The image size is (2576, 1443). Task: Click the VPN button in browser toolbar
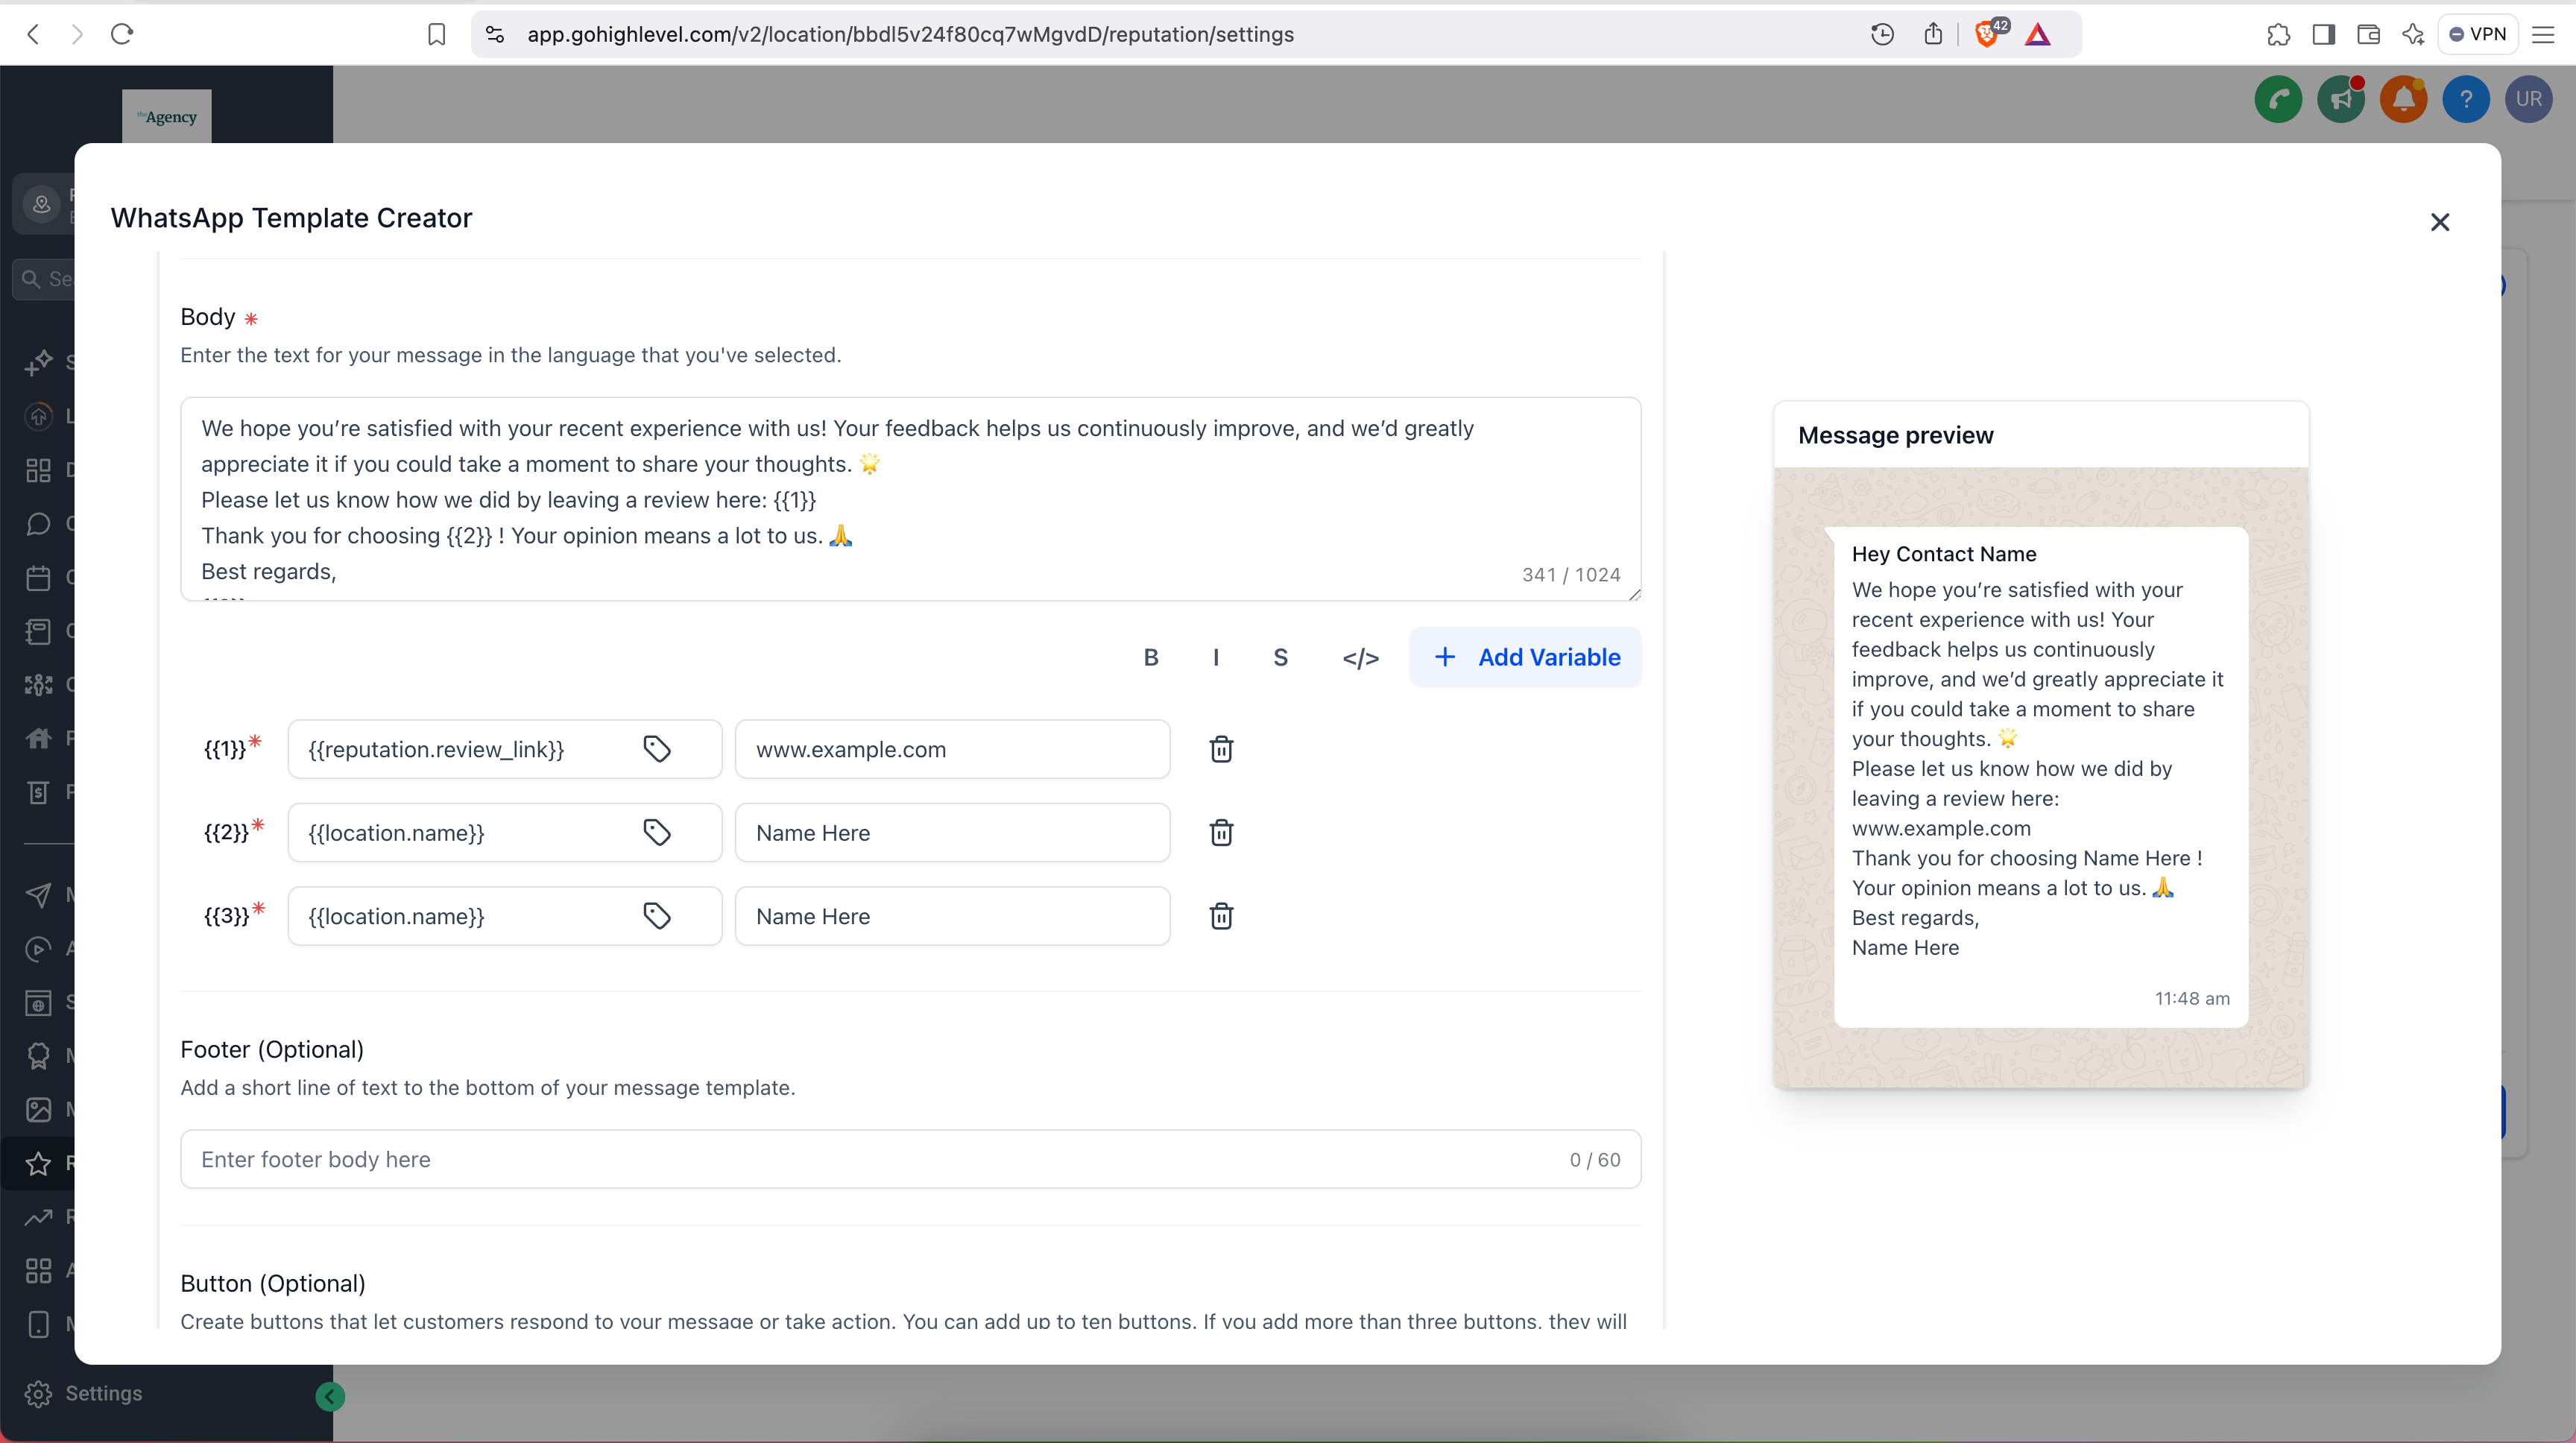[2477, 34]
